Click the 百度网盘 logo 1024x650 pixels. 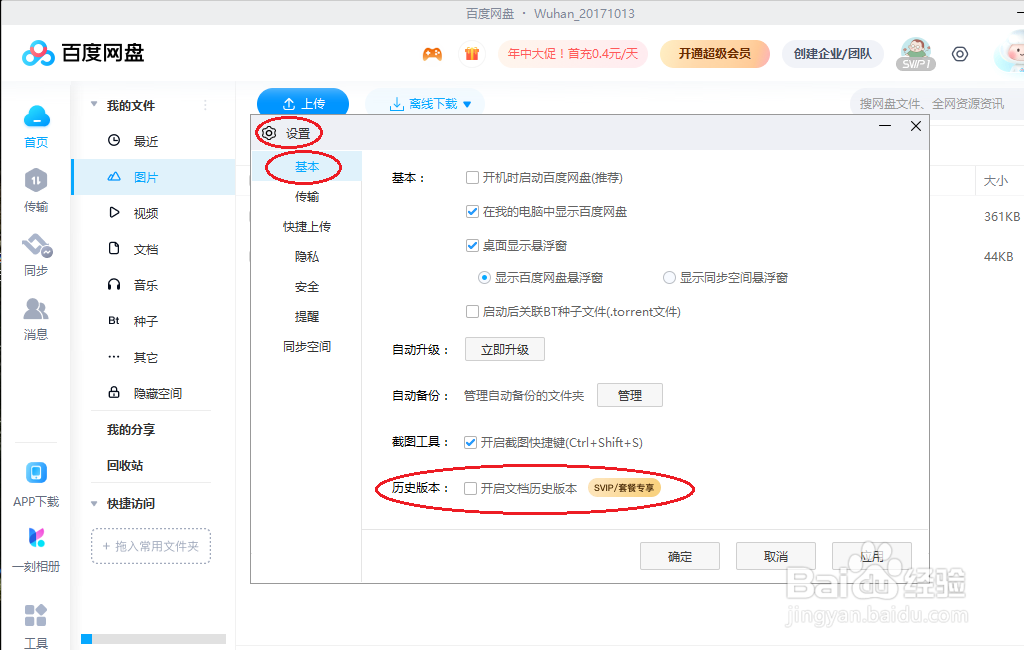(x=83, y=53)
